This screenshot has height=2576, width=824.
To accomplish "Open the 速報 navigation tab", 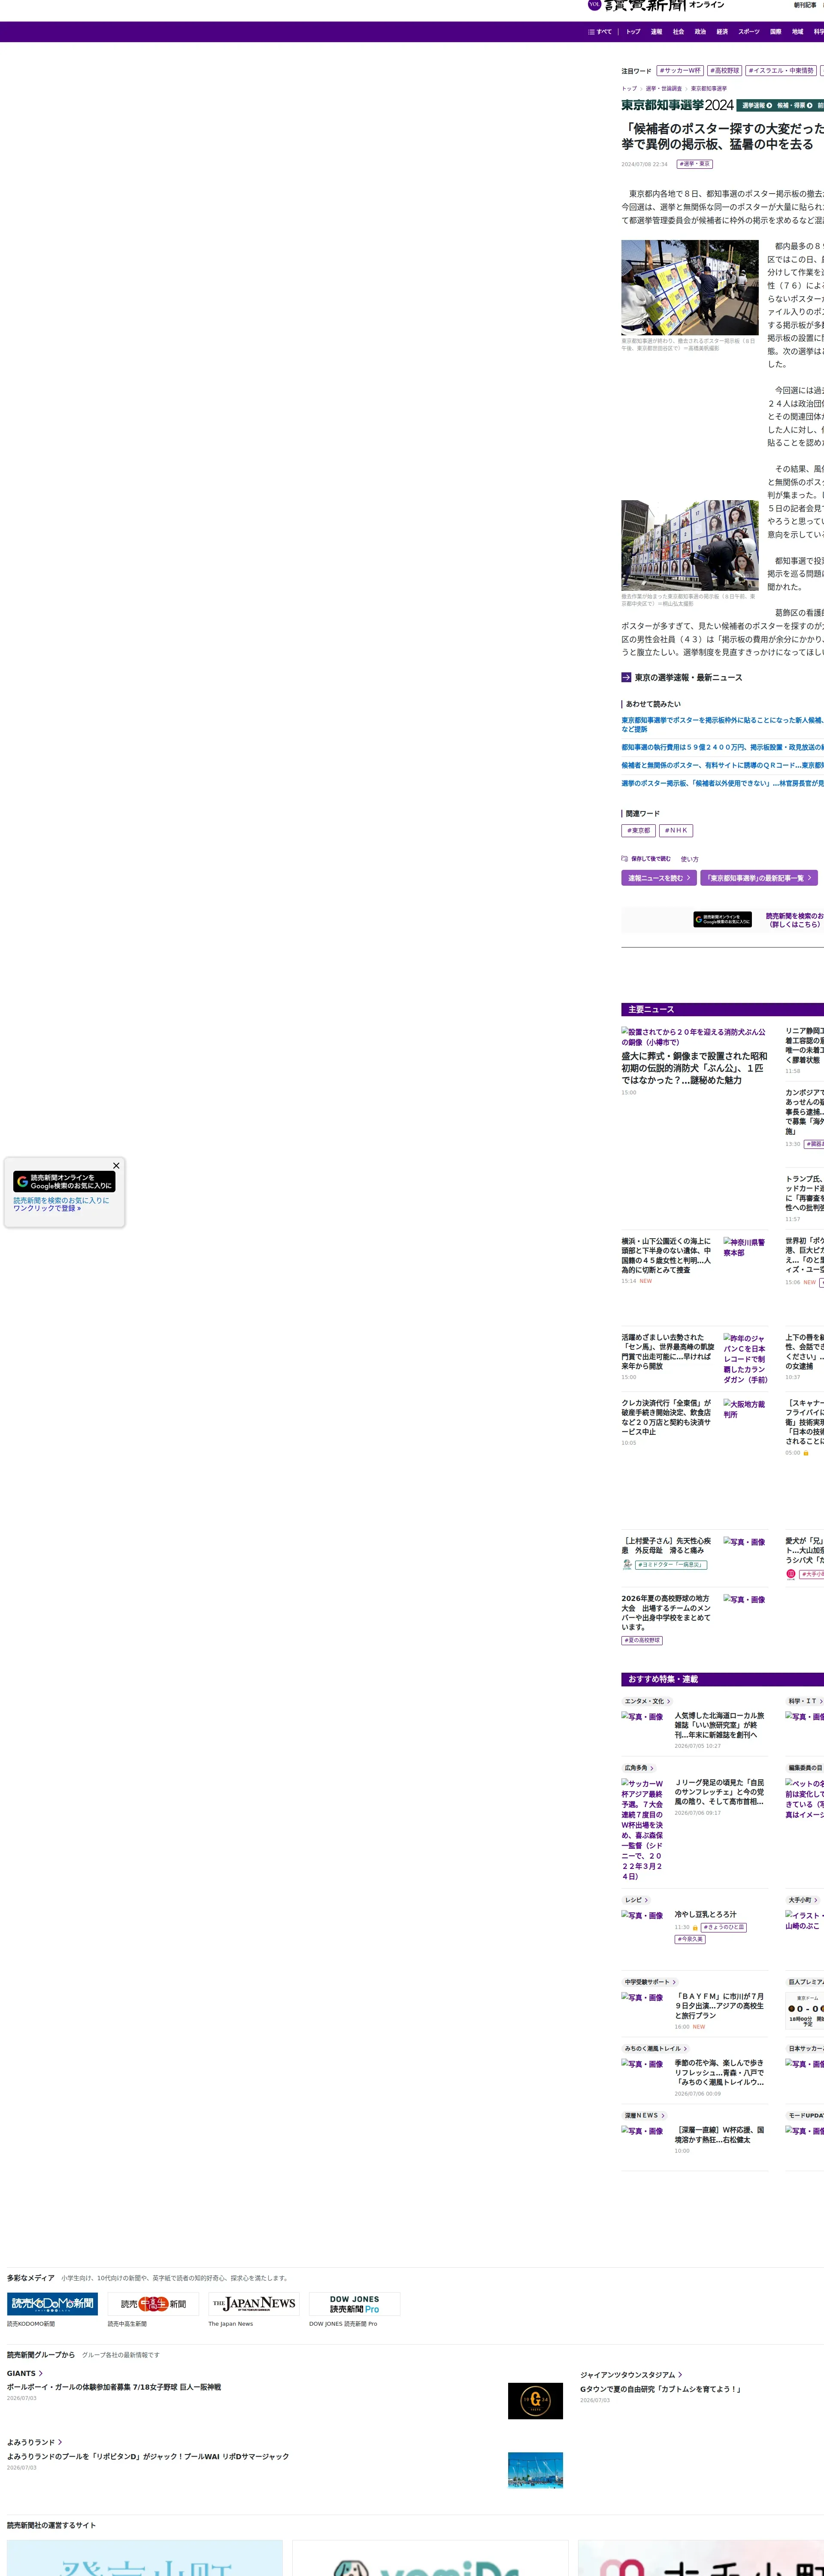I will point(656,32).
